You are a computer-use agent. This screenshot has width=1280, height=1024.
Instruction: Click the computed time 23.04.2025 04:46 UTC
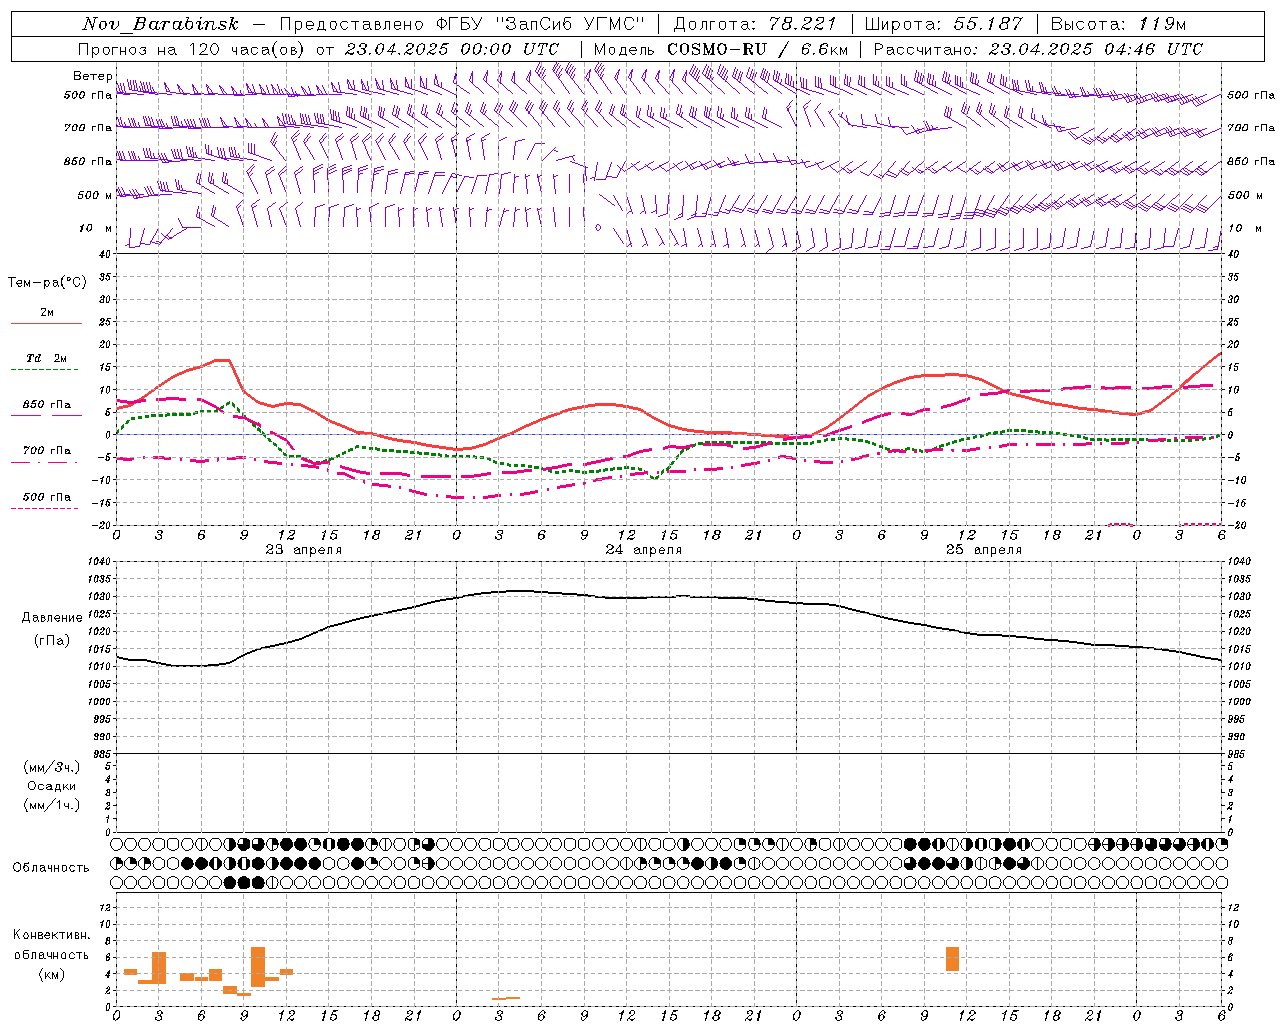point(1096,49)
